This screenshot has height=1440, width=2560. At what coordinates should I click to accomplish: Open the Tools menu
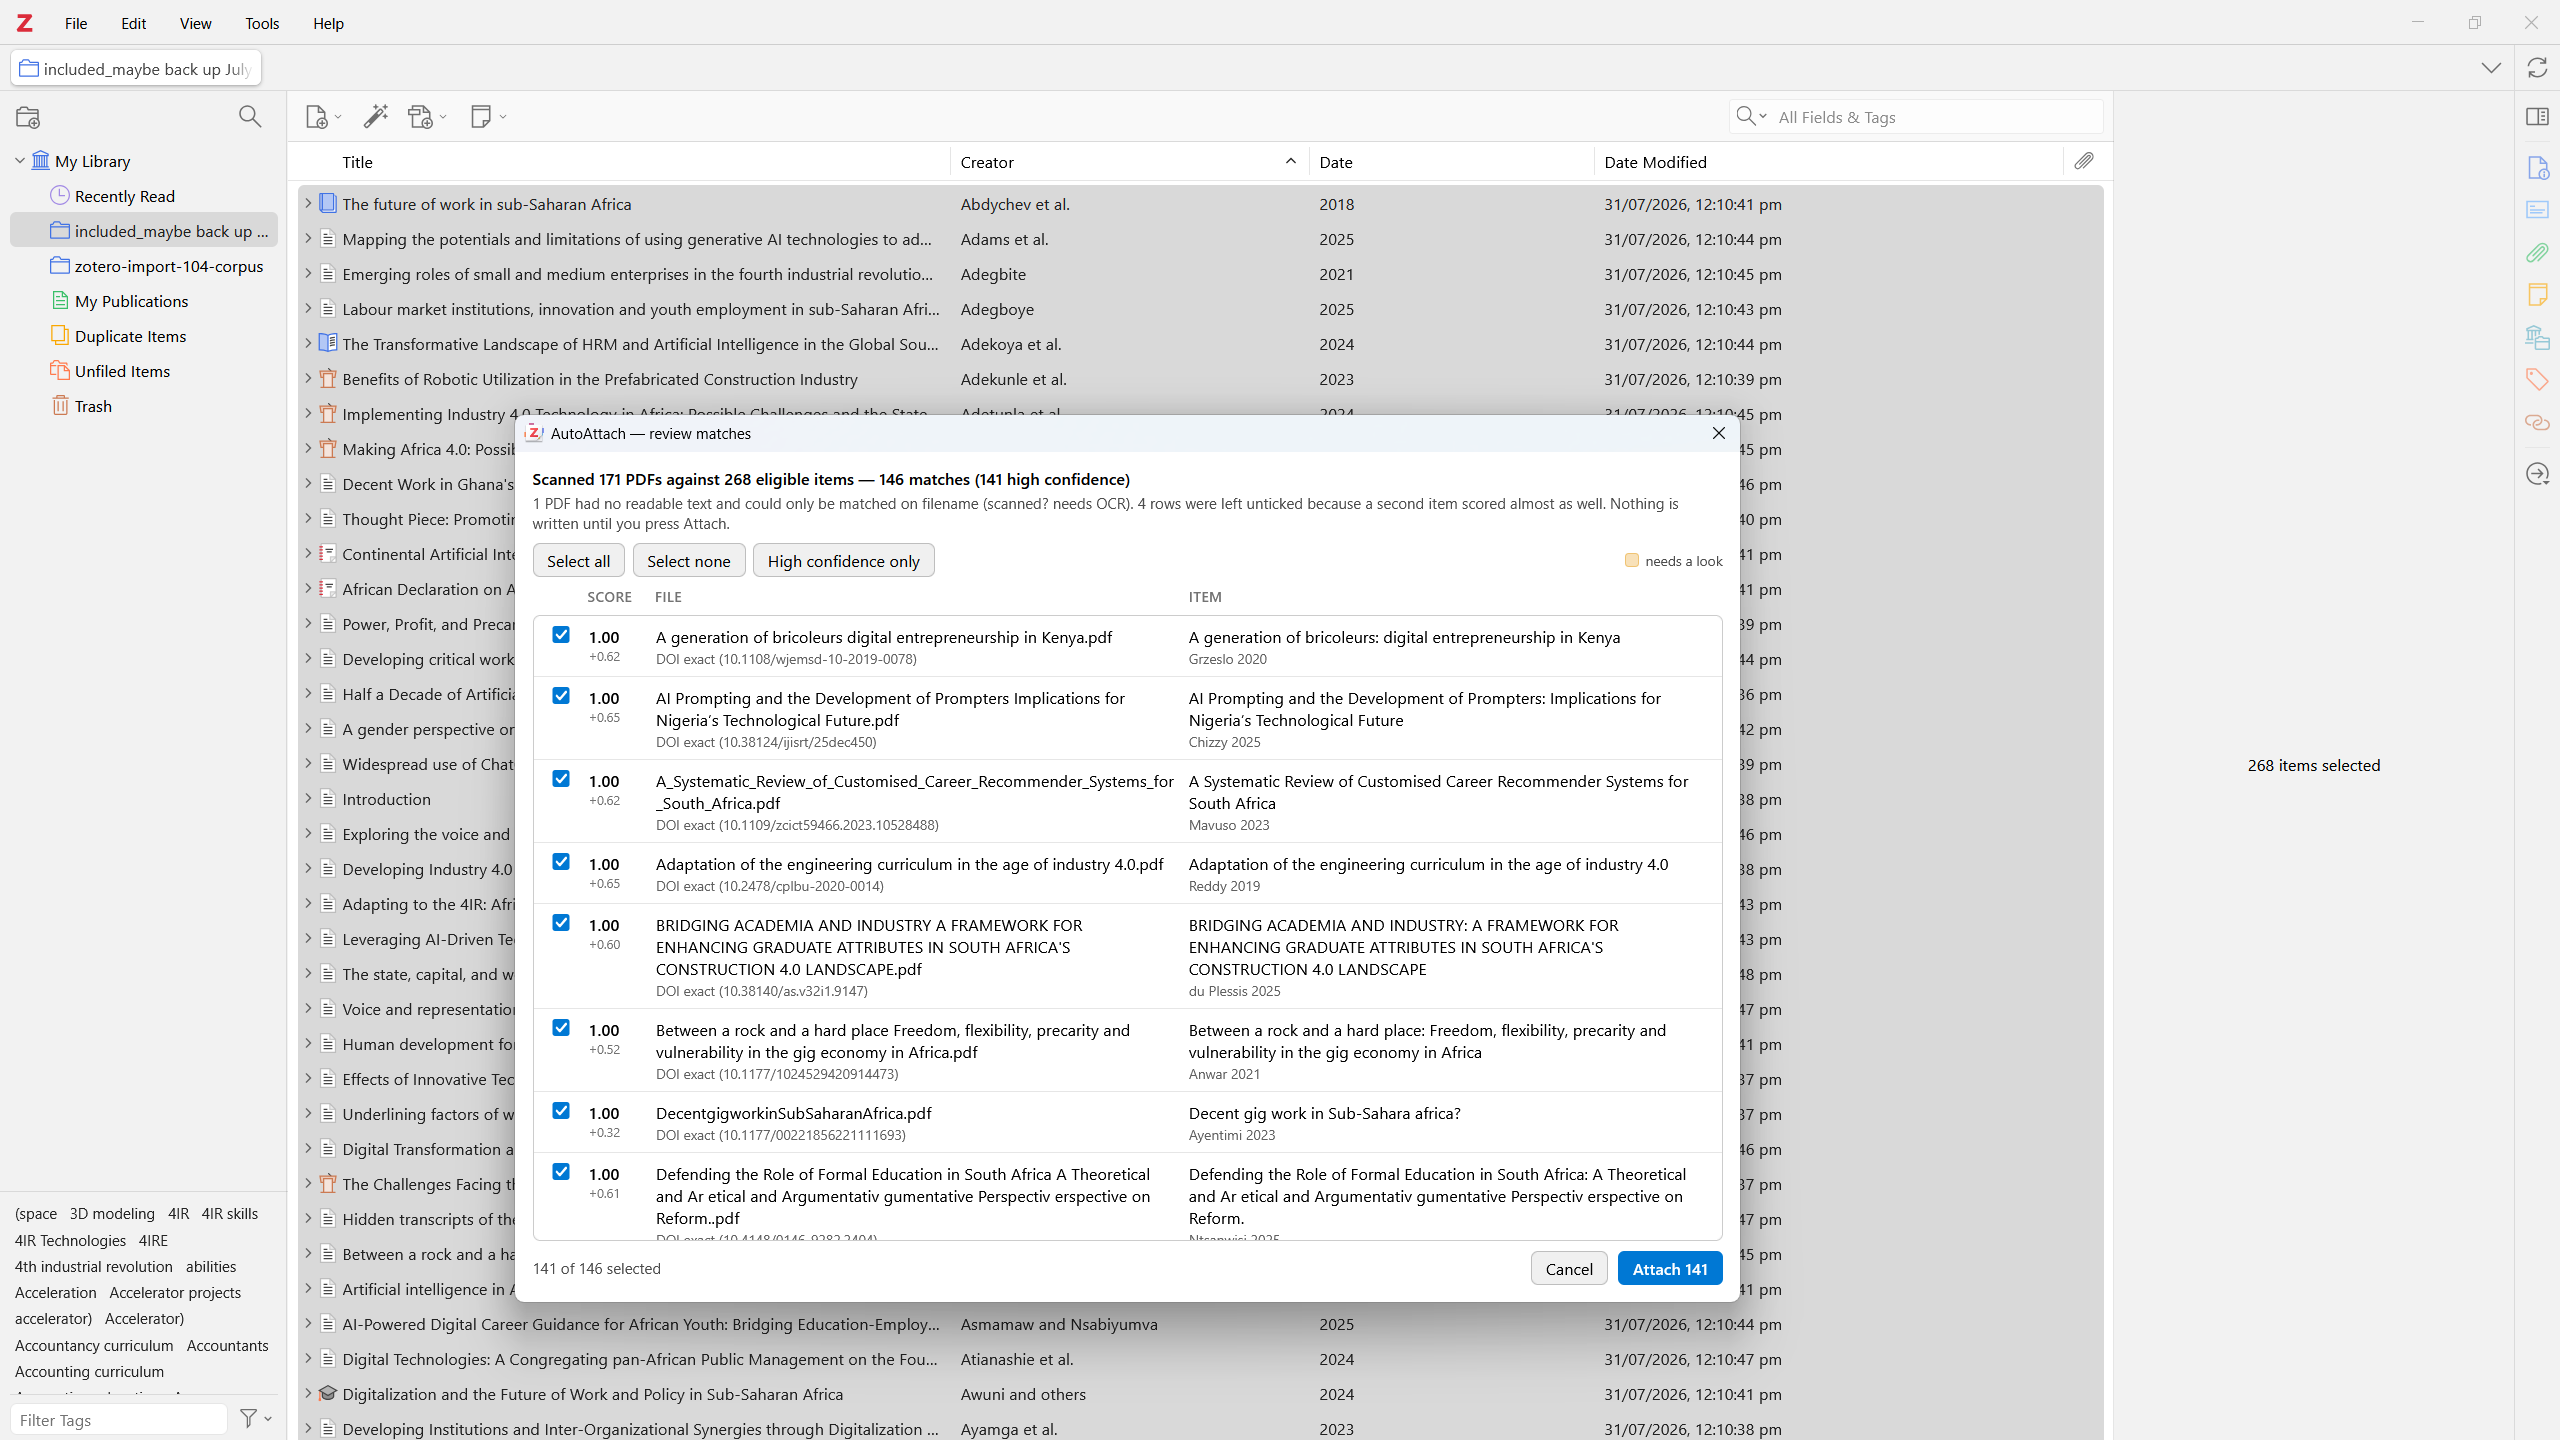coord(262,23)
